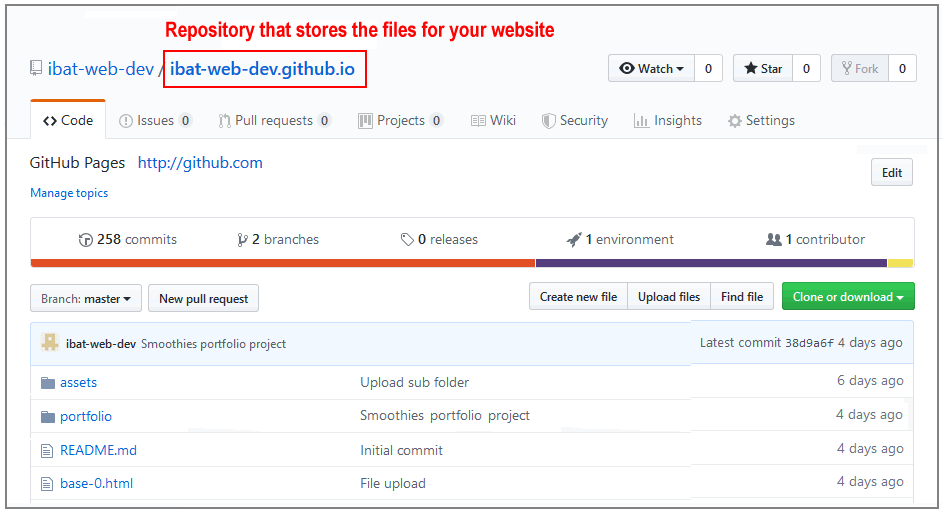Click the fork icon on Fork button
This screenshot has width=949, height=517.
coord(847,68)
